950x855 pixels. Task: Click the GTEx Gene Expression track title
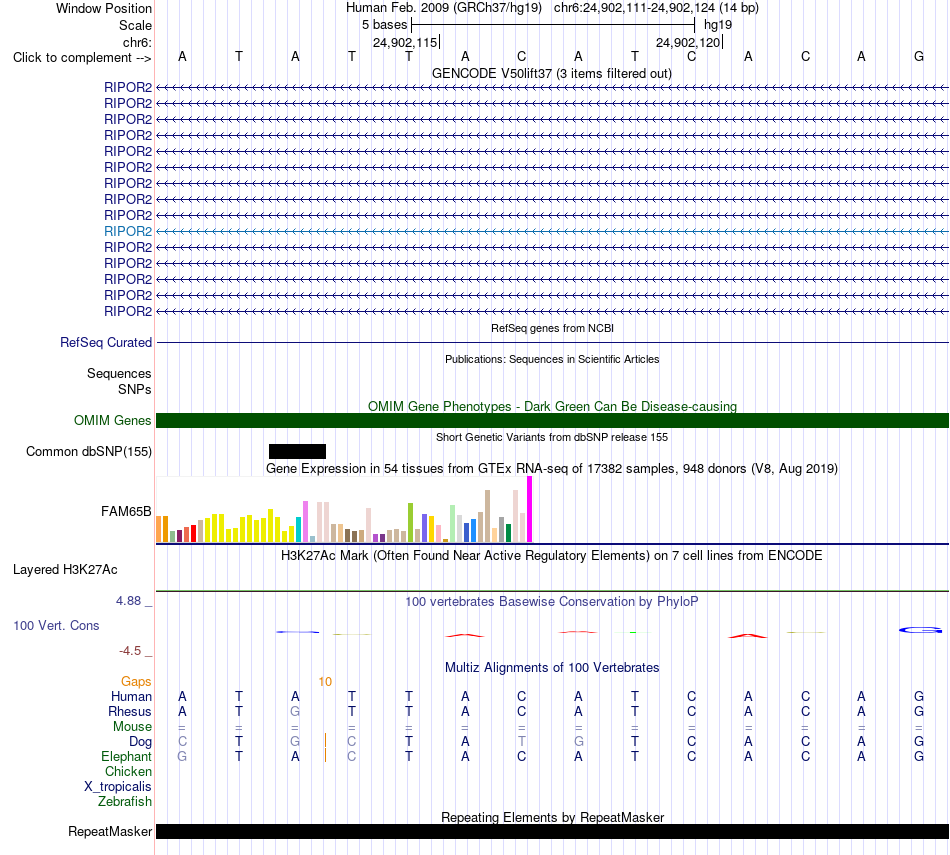click(552, 468)
